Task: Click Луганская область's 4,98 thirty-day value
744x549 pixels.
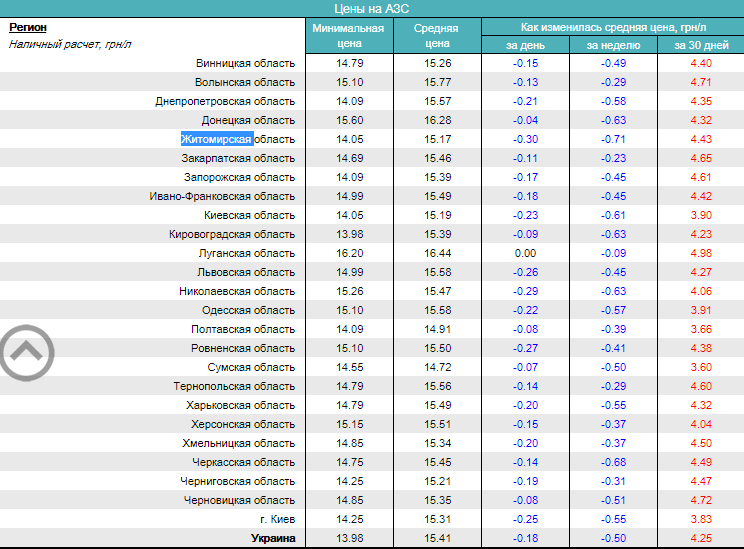Action: click(700, 253)
